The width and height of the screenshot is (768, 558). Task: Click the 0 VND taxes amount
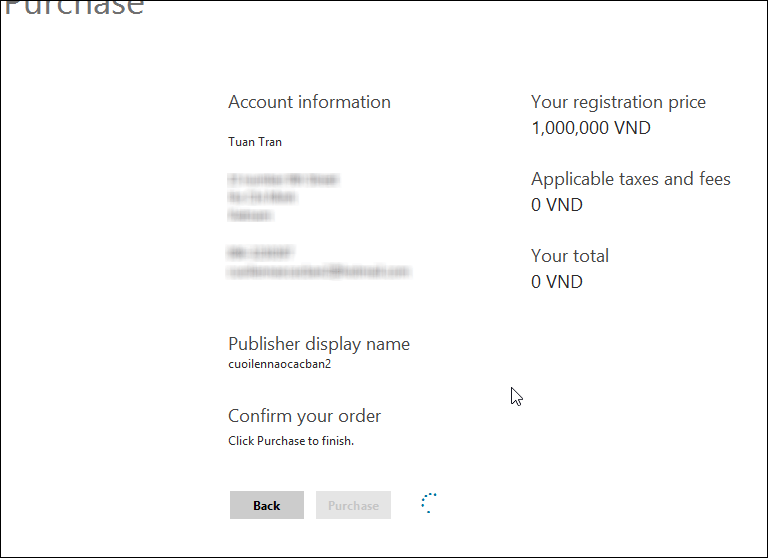point(557,205)
